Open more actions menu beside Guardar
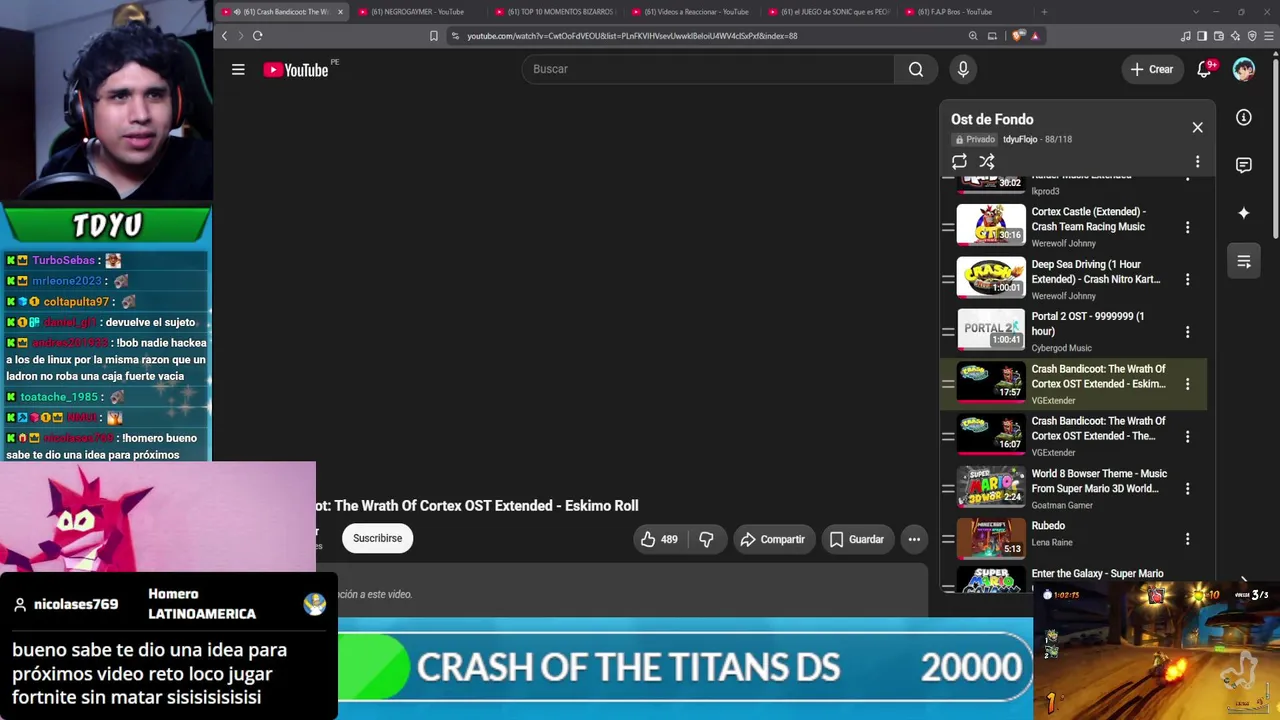1280x720 pixels. [x=914, y=540]
